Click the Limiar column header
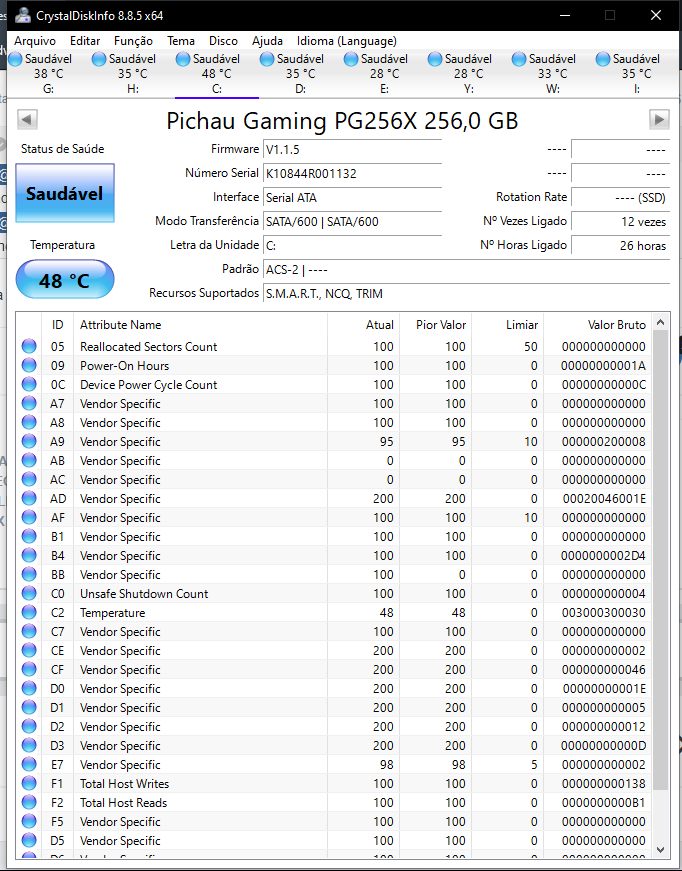Viewport: 682px width, 871px height. (508, 324)
